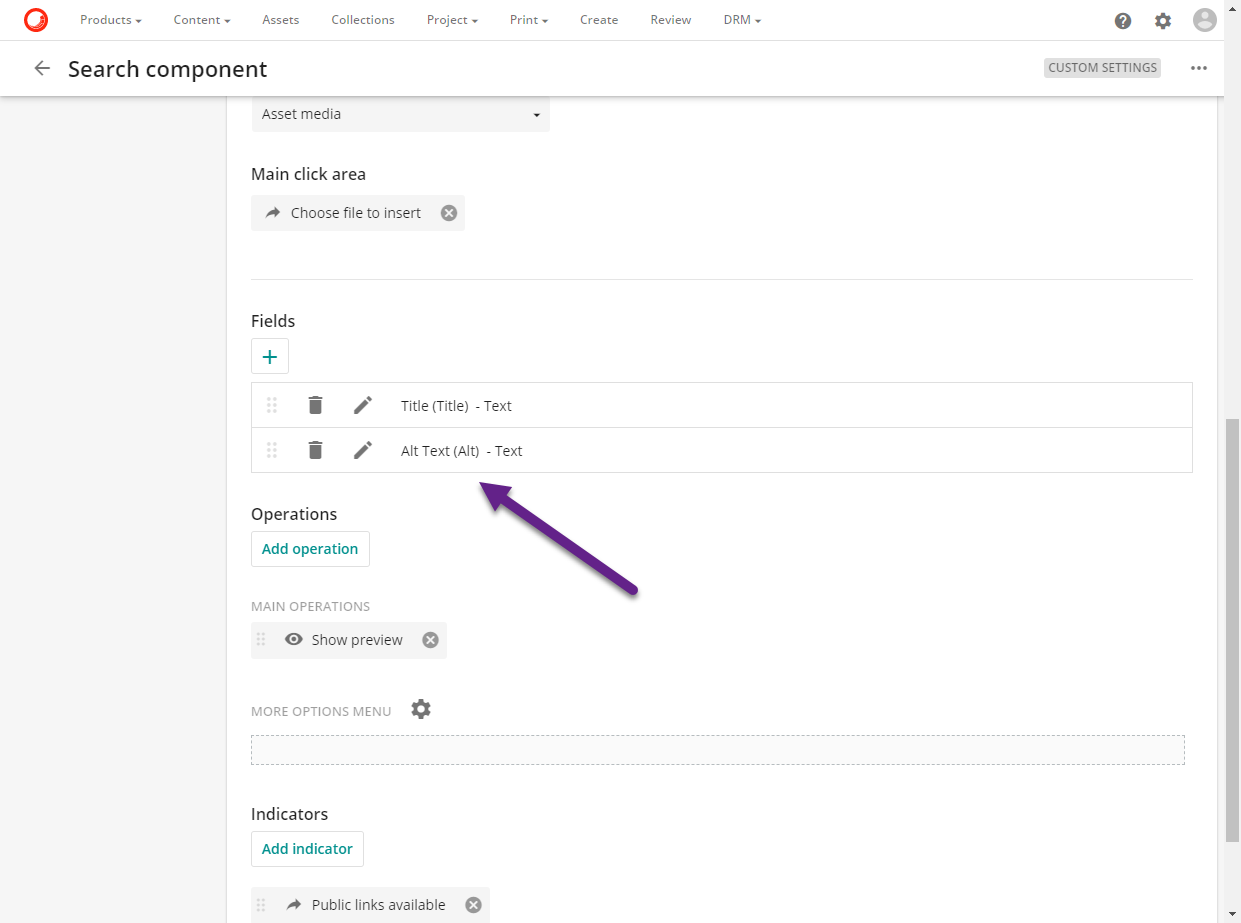Edit the Alt Text (Alt) field

(x=363, y=450)
